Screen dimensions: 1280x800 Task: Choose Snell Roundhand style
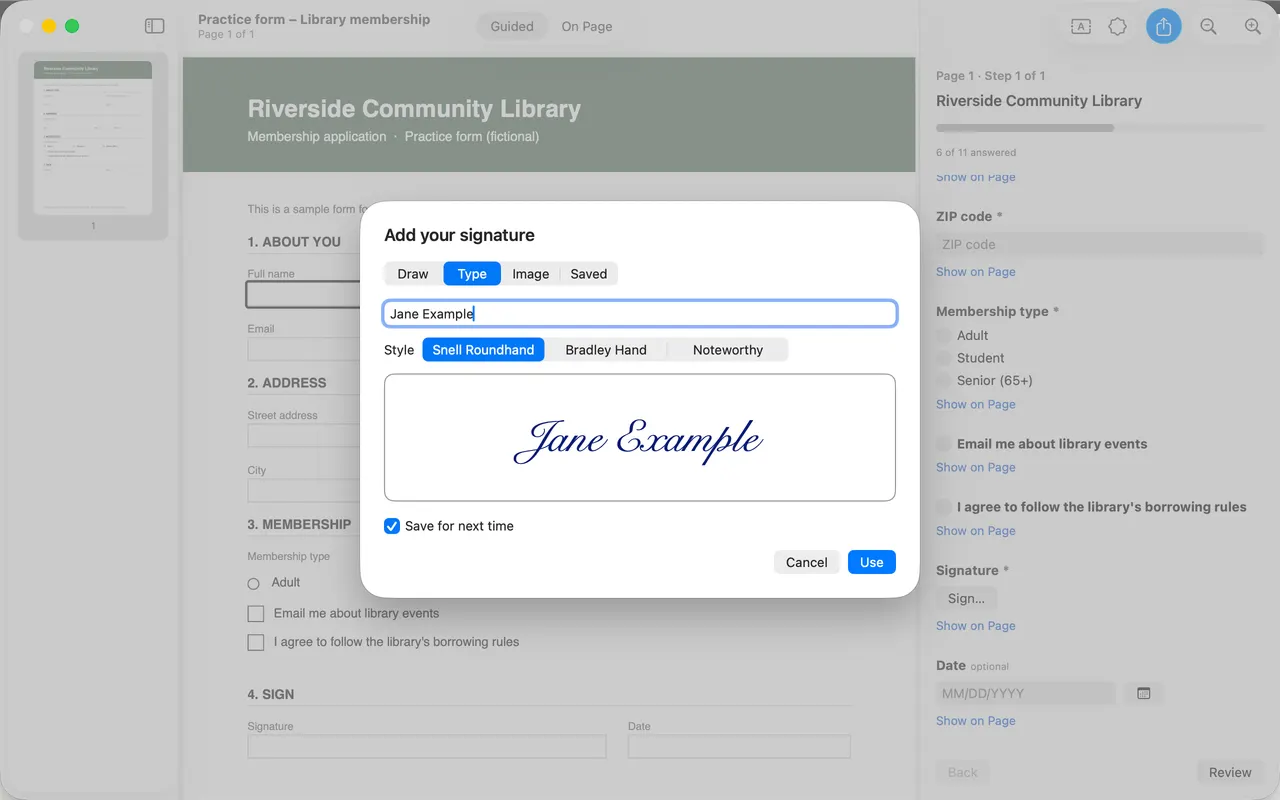pyautogui.click(x=483, y=350)
